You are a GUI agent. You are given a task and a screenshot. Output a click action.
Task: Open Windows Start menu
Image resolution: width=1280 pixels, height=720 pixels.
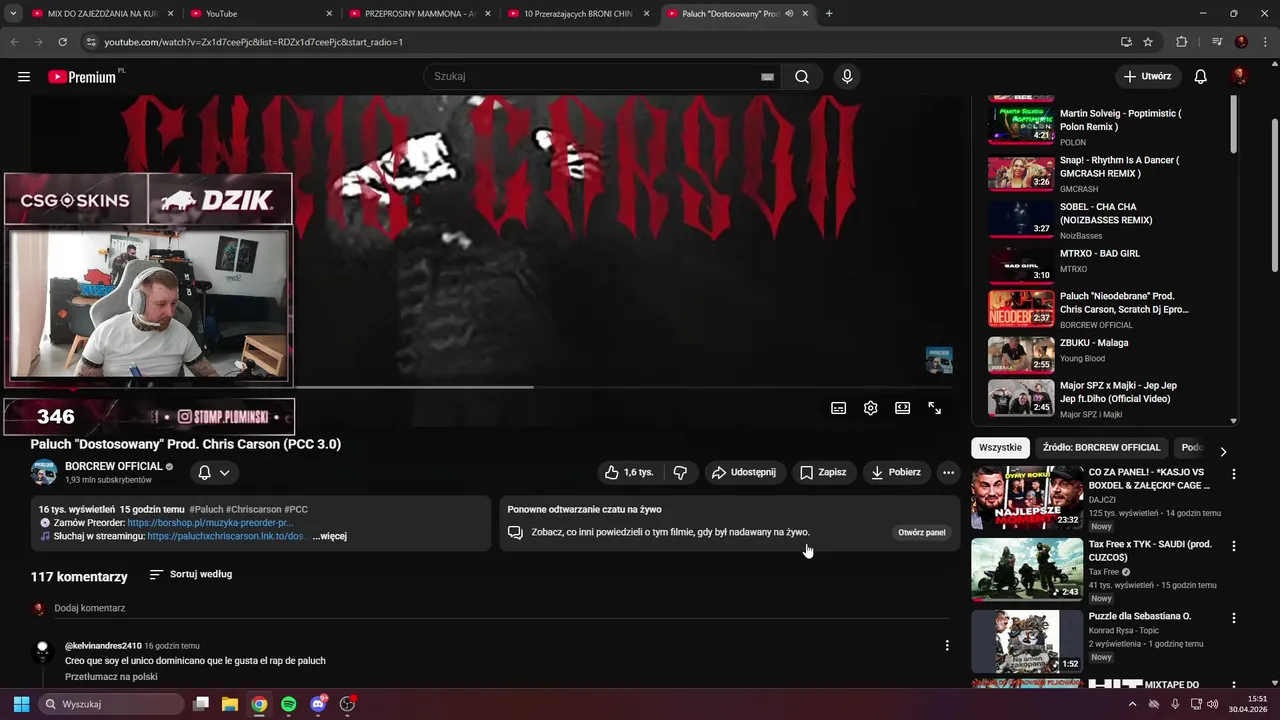[x=21, y=704]
